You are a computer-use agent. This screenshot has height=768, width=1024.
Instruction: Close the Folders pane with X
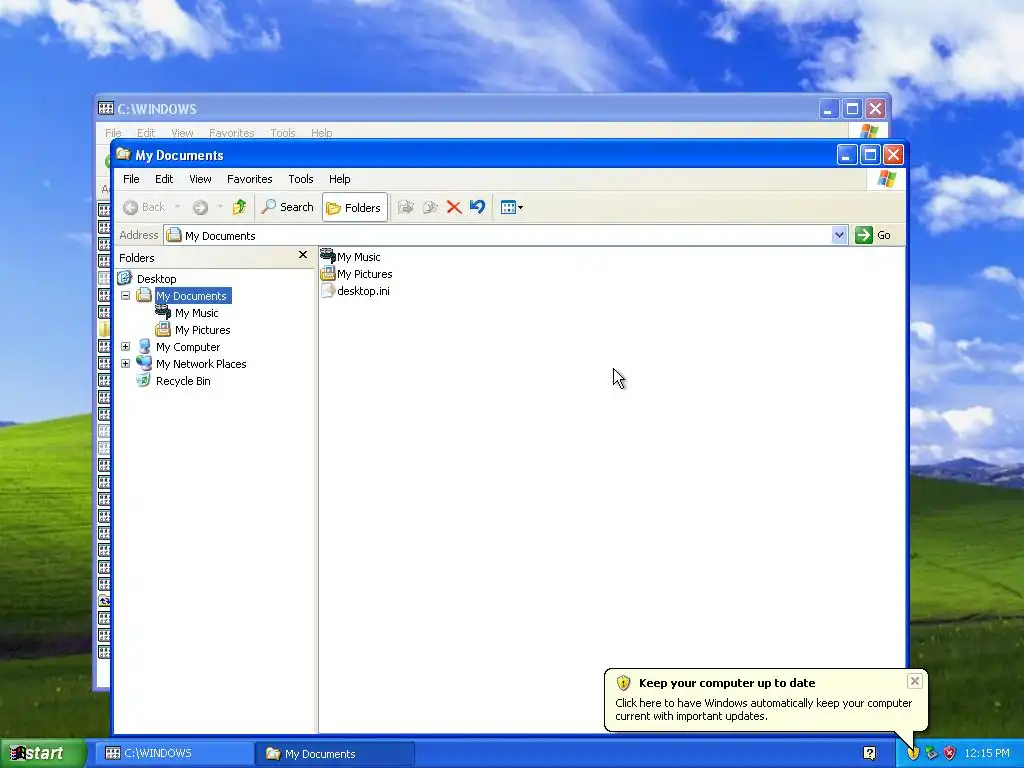pyautogui.click(x=302, y=255)
